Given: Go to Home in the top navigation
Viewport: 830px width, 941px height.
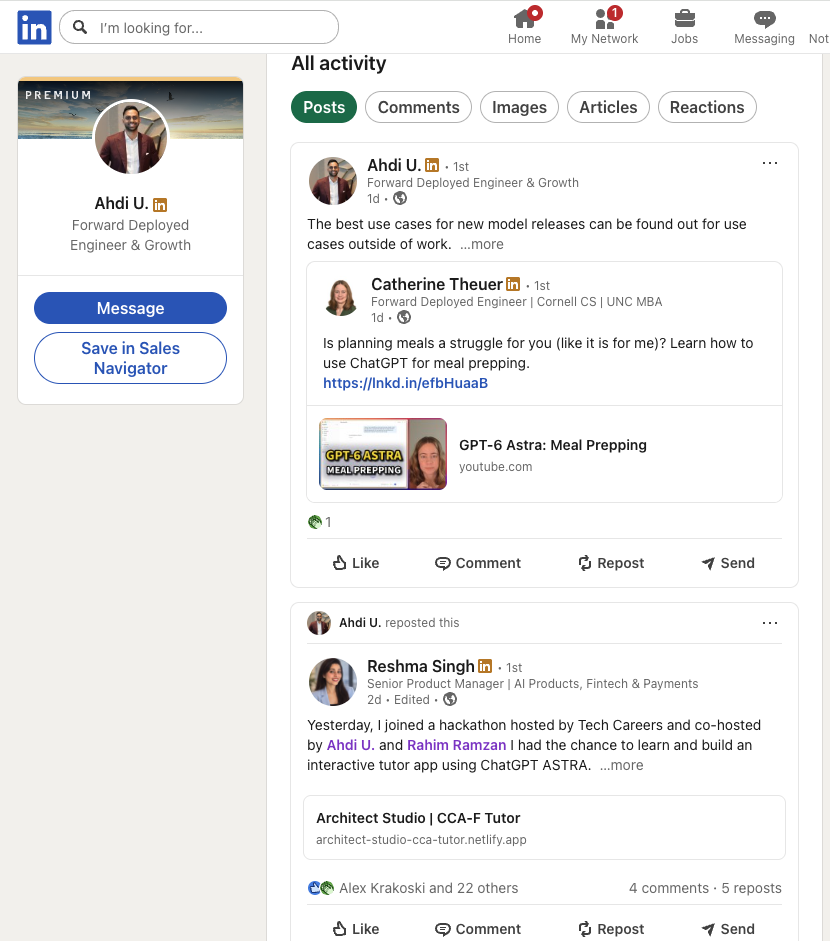Looking at the screenshot, I should (x=525, y=27).
